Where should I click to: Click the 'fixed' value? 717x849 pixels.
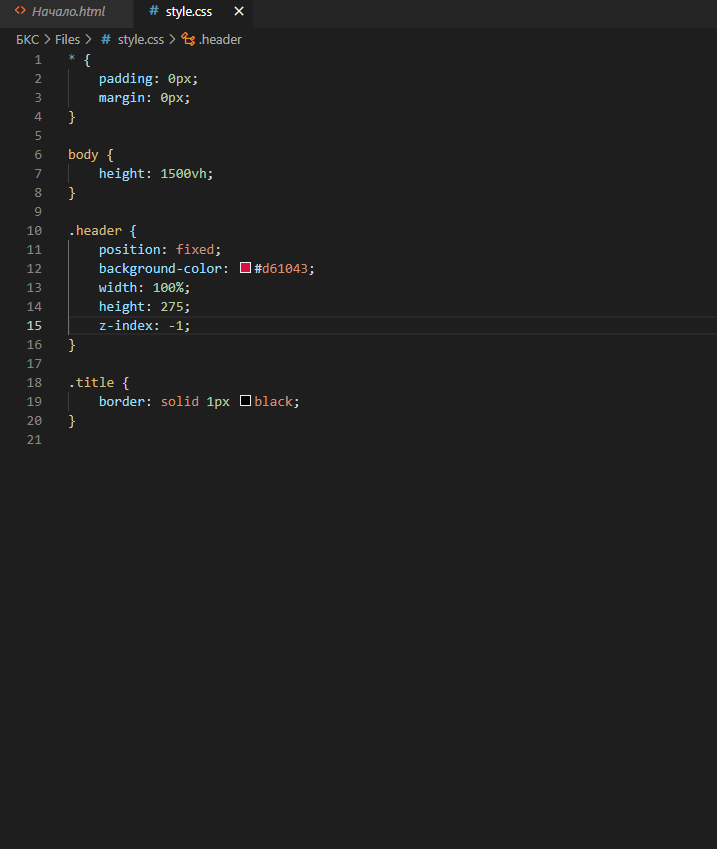pos(195,250)
